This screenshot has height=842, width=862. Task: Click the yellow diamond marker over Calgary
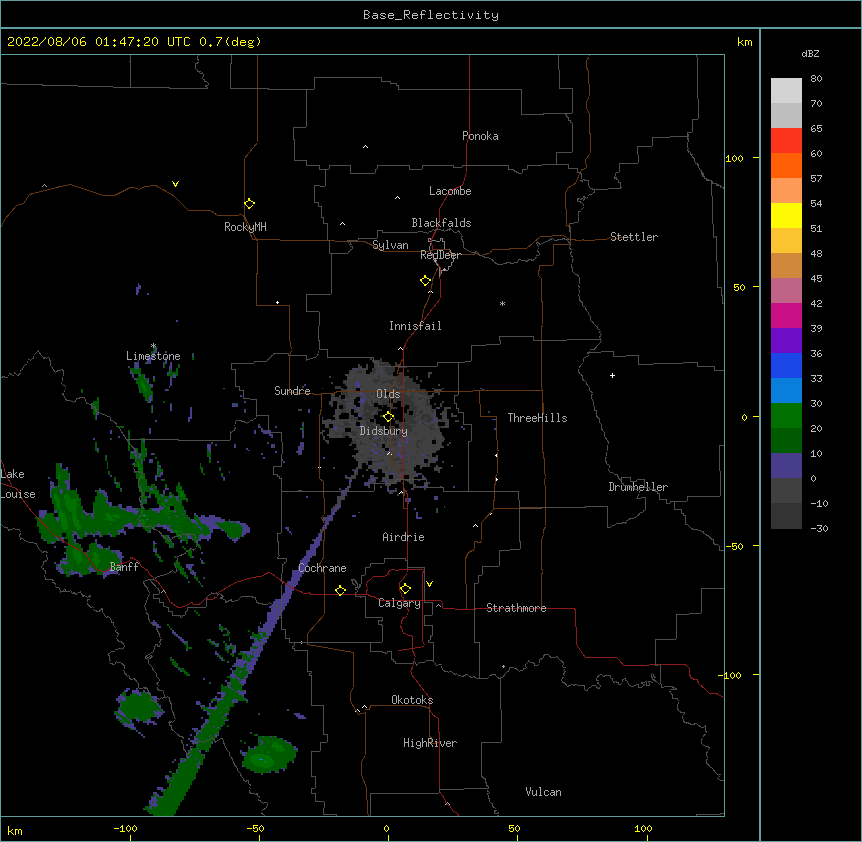[405, 589]
